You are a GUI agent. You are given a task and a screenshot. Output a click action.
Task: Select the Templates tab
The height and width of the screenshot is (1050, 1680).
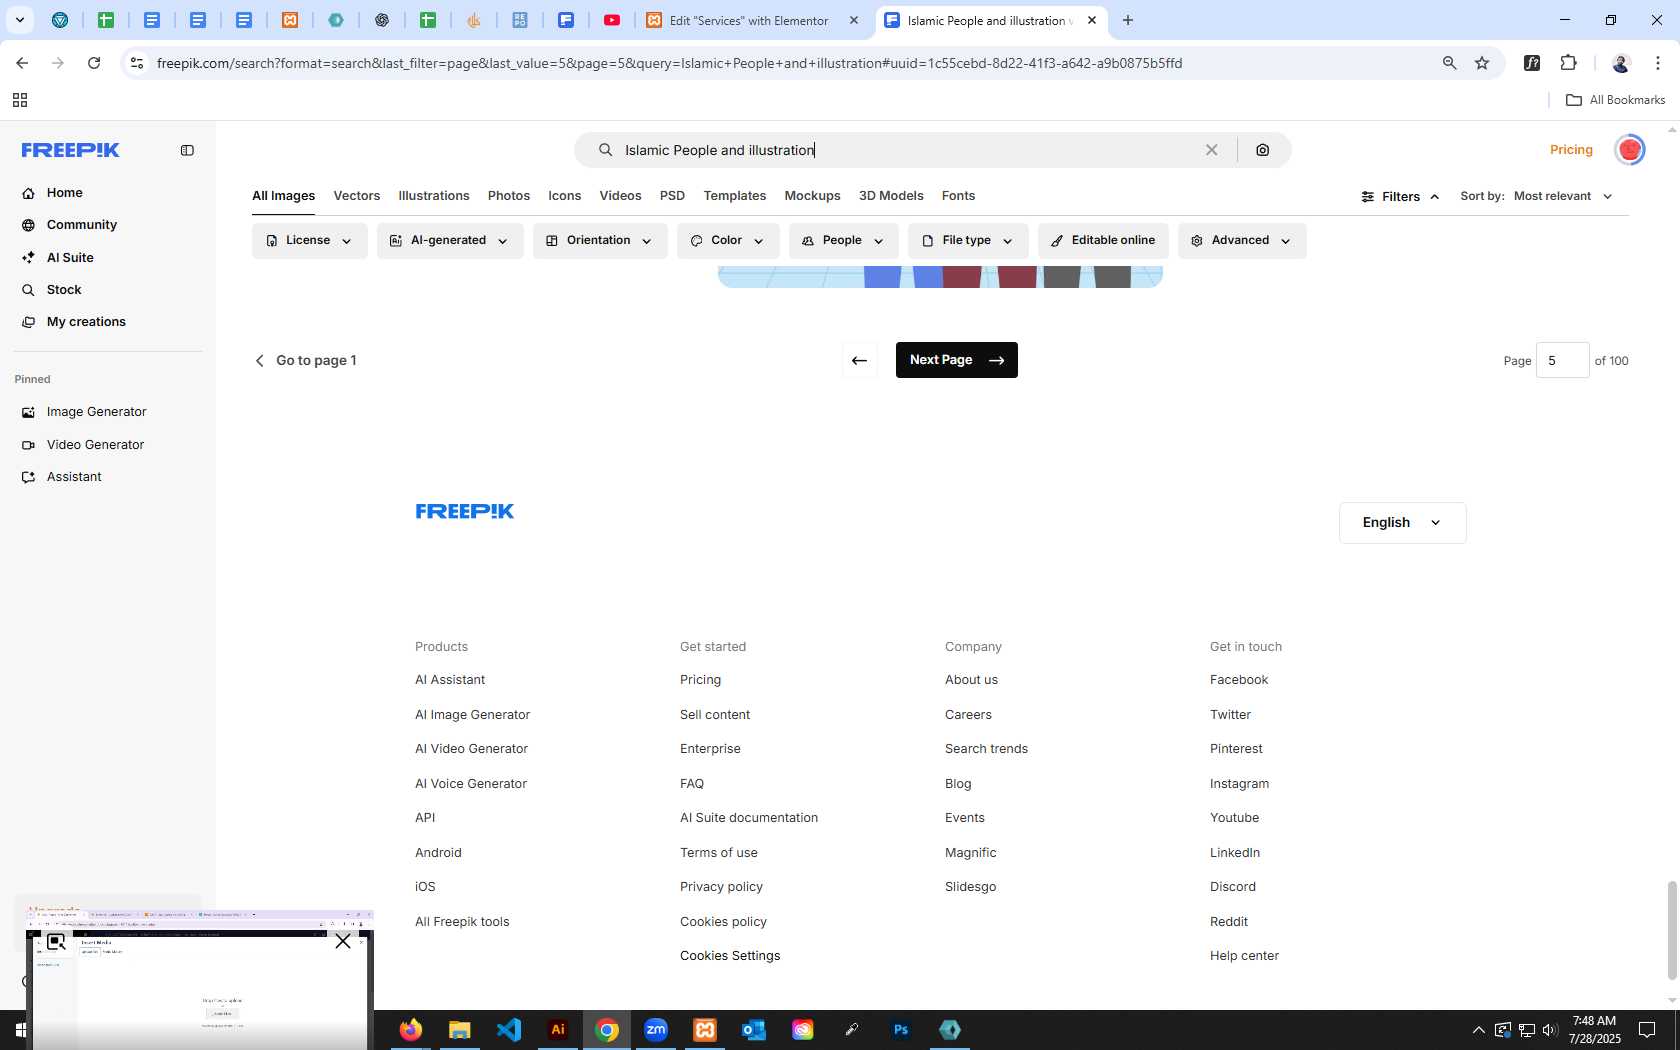pos(735,196)
